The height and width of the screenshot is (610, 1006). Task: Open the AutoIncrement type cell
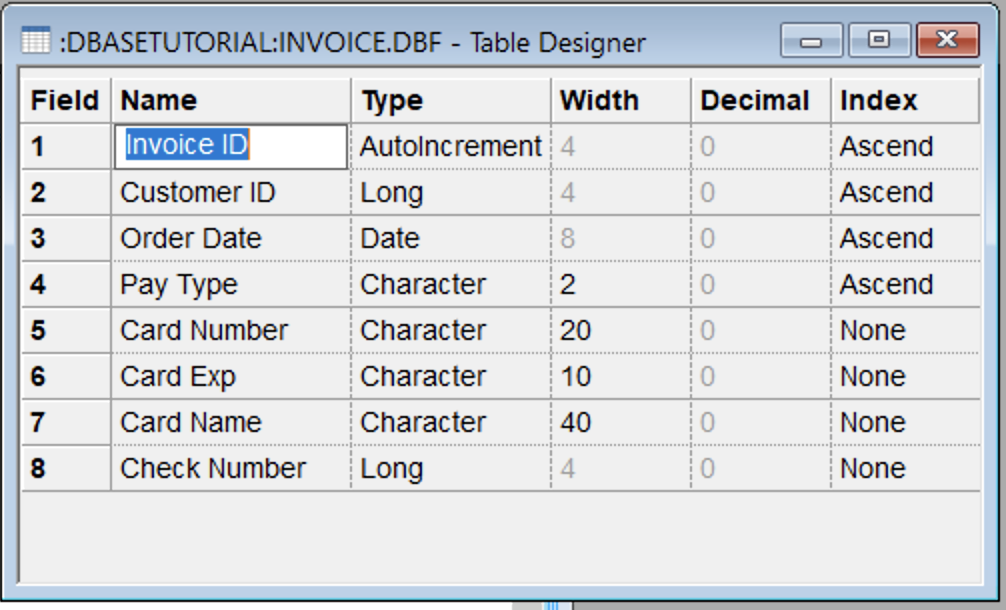(450, 147)
